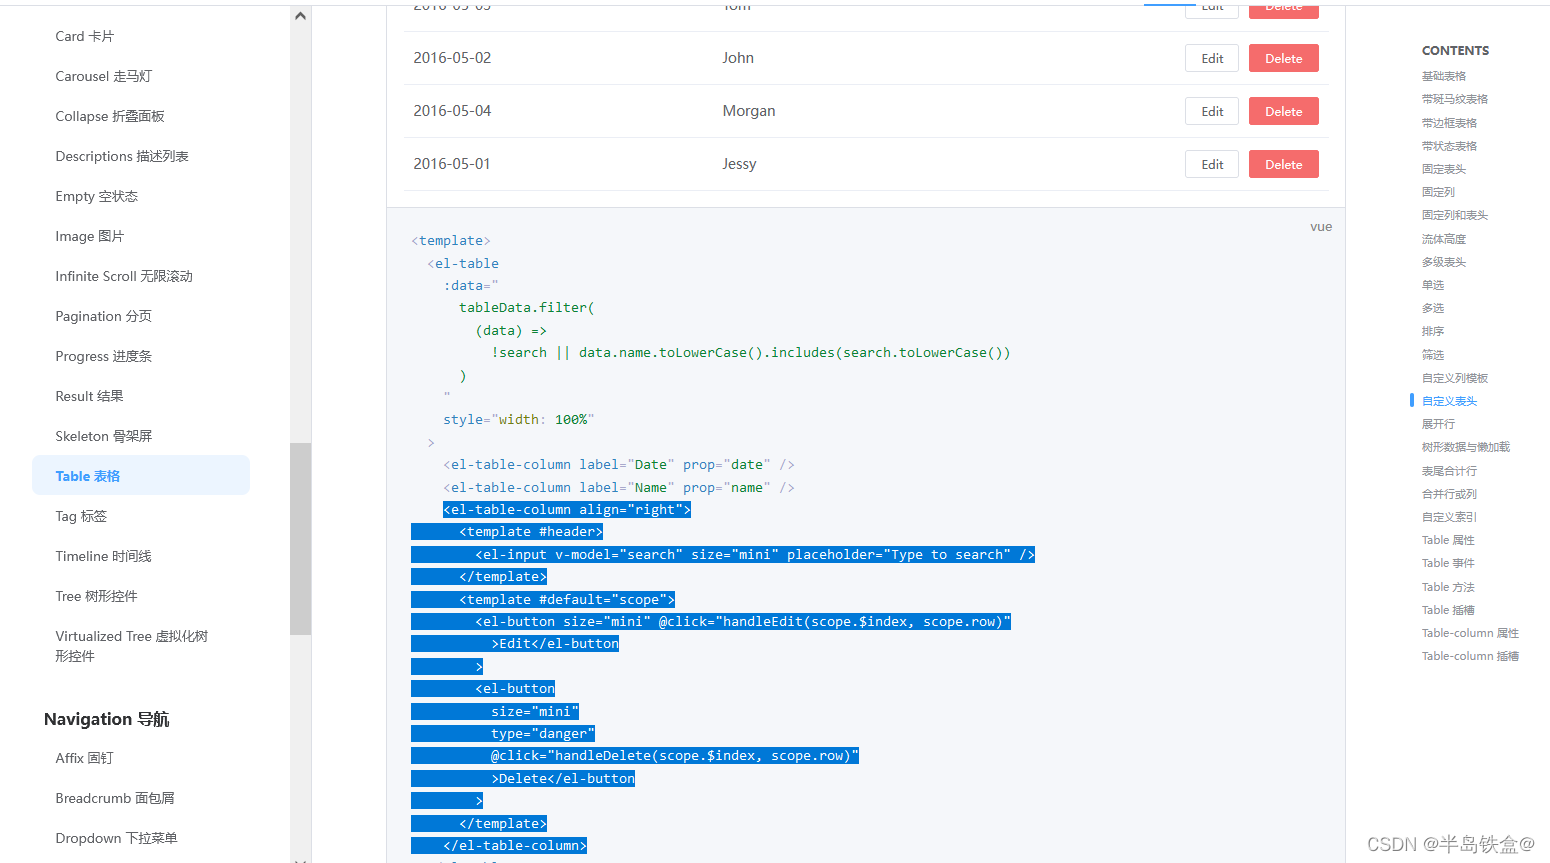This screenshot has height=863, width=1550.
Task: Click name cell Morgan
Action: (x=749, y=111)
